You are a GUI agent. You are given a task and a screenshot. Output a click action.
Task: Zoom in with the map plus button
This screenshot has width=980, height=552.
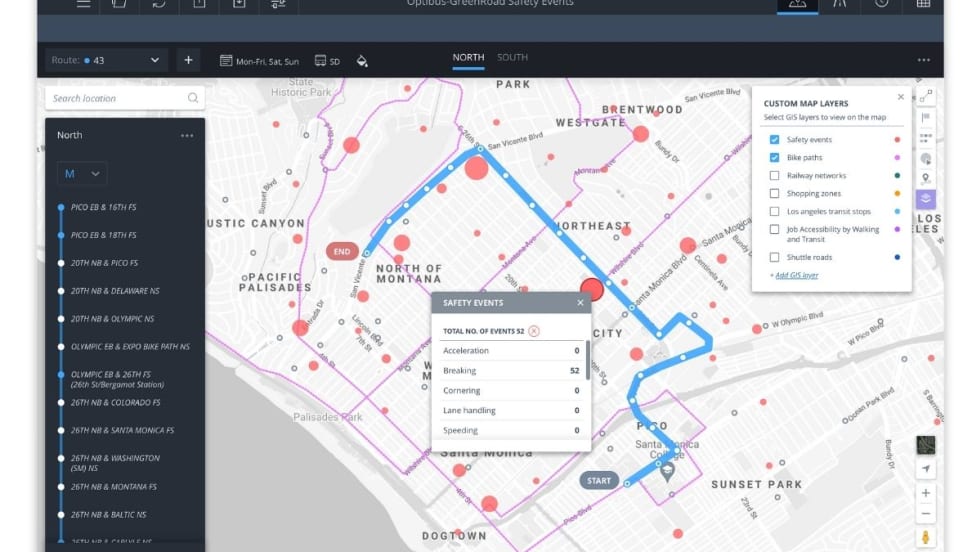pyautogui.click(x=926, y=493)
